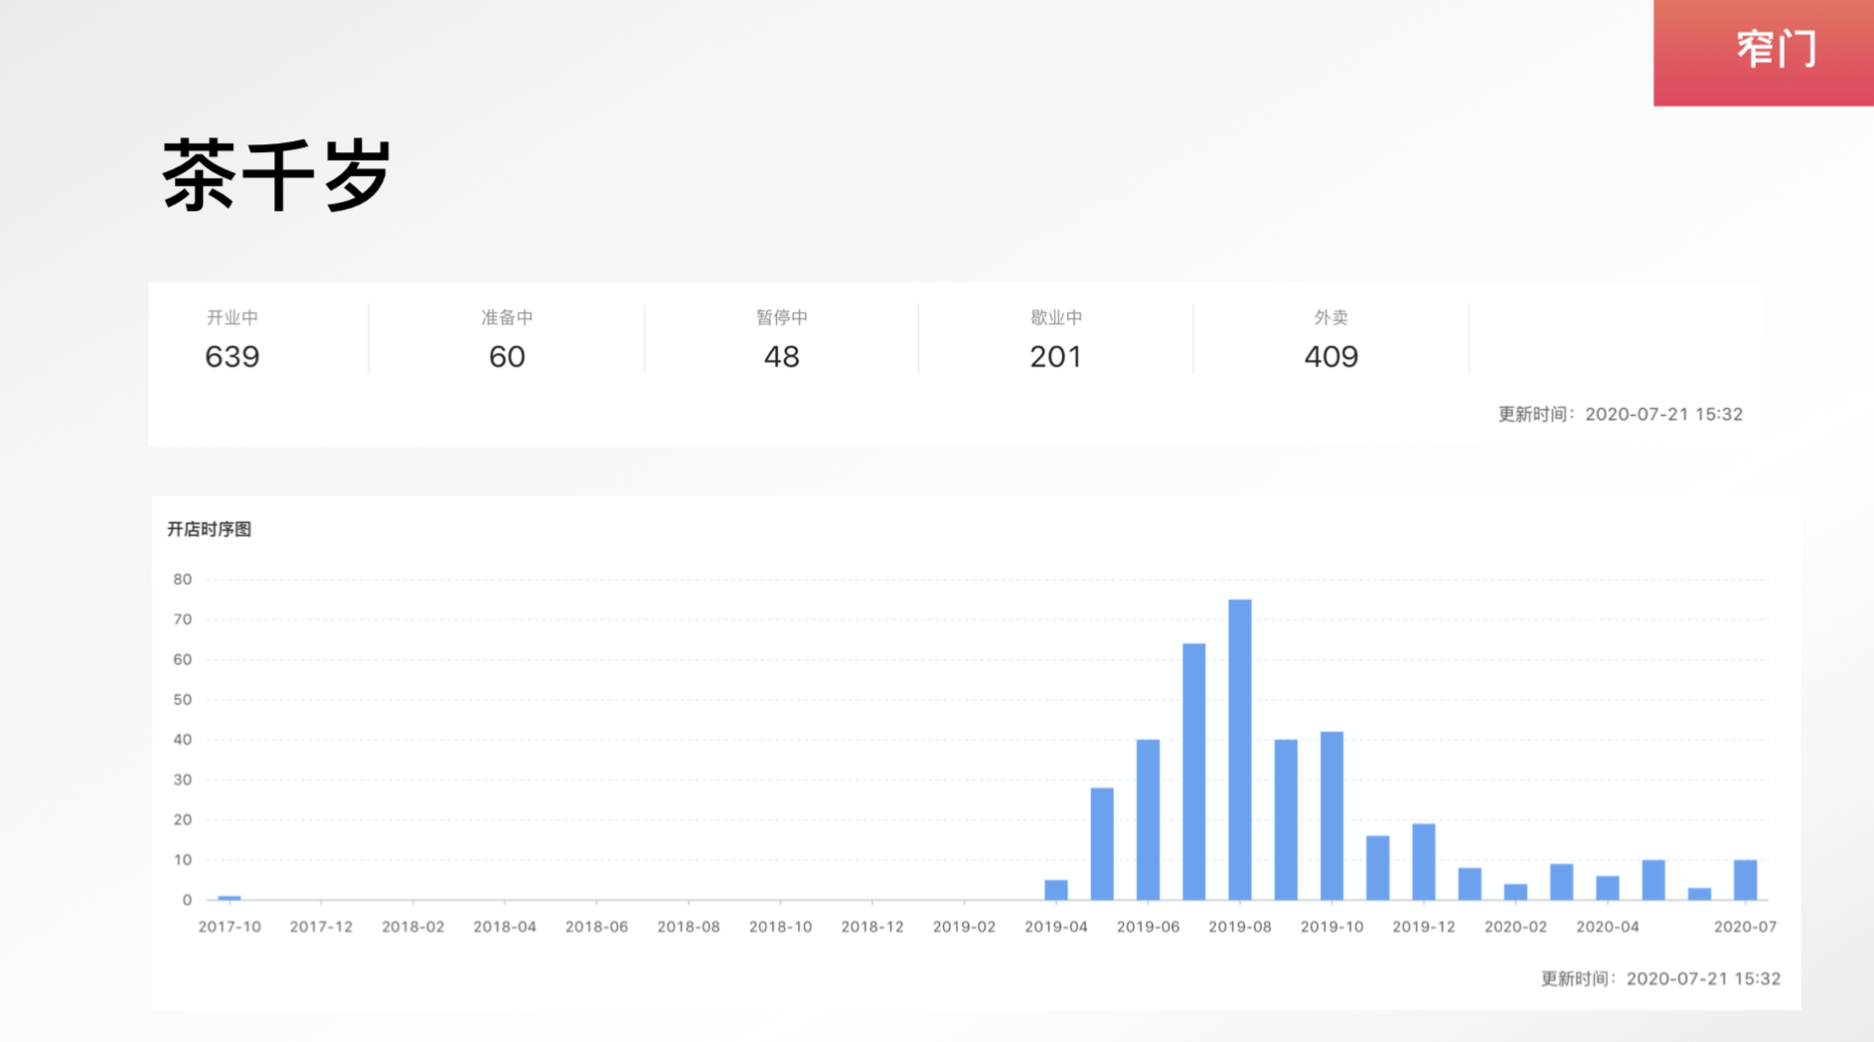This screenshot has height=1042, width=1874.
Task: Click the y-axis label 80
Action: tap(182, 579)
